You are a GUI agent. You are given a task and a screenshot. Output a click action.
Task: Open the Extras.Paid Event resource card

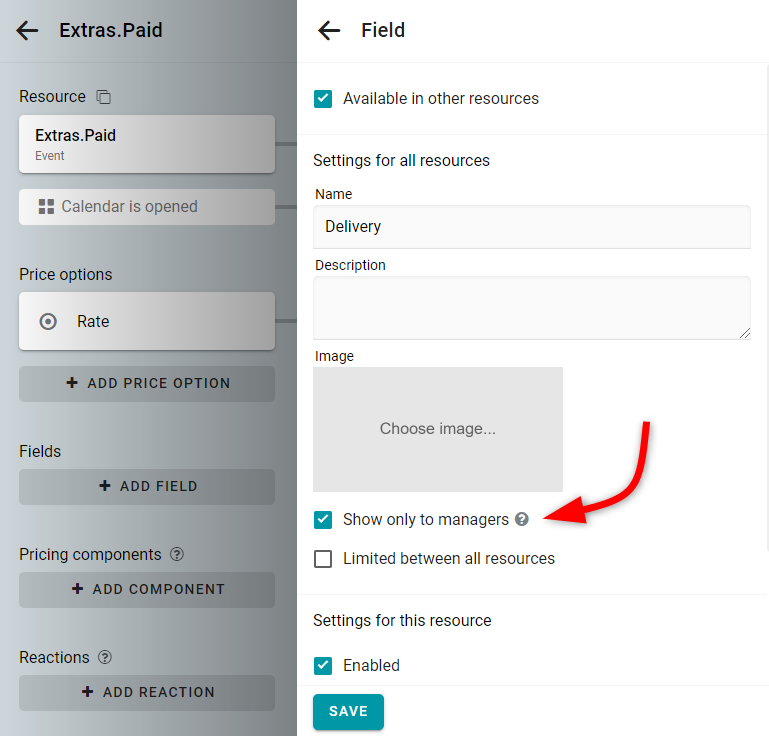click(147, 144)
